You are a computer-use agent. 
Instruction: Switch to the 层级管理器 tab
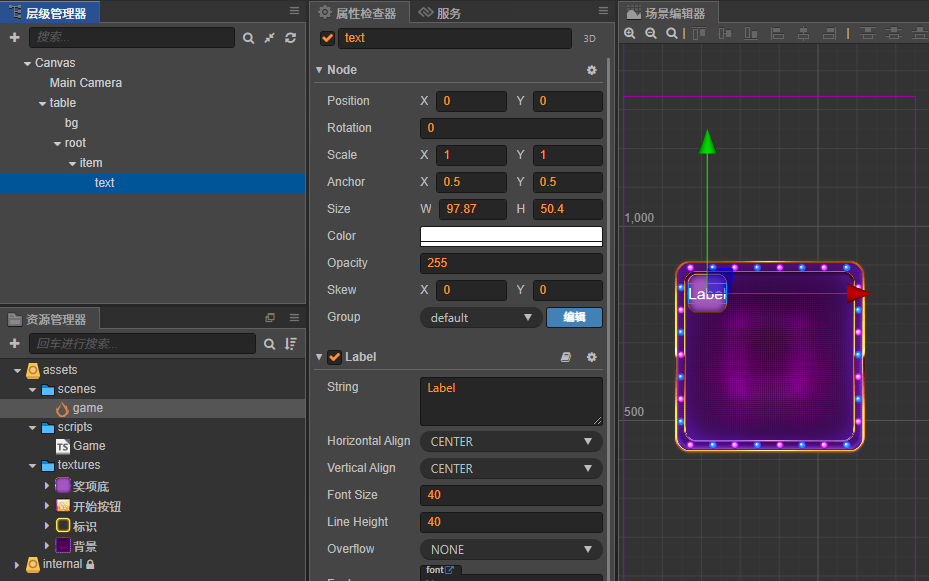point(50,13)
